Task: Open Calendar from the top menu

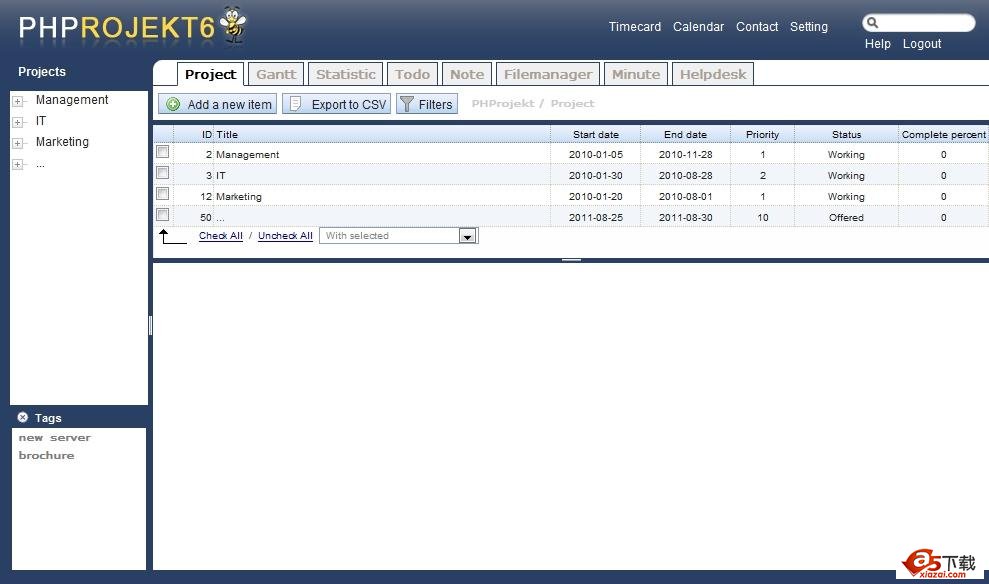Action: 698,26
